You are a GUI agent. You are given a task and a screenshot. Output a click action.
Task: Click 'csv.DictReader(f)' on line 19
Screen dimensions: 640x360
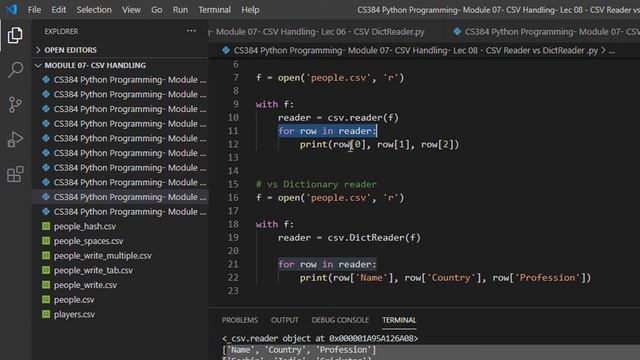[374, 238]
